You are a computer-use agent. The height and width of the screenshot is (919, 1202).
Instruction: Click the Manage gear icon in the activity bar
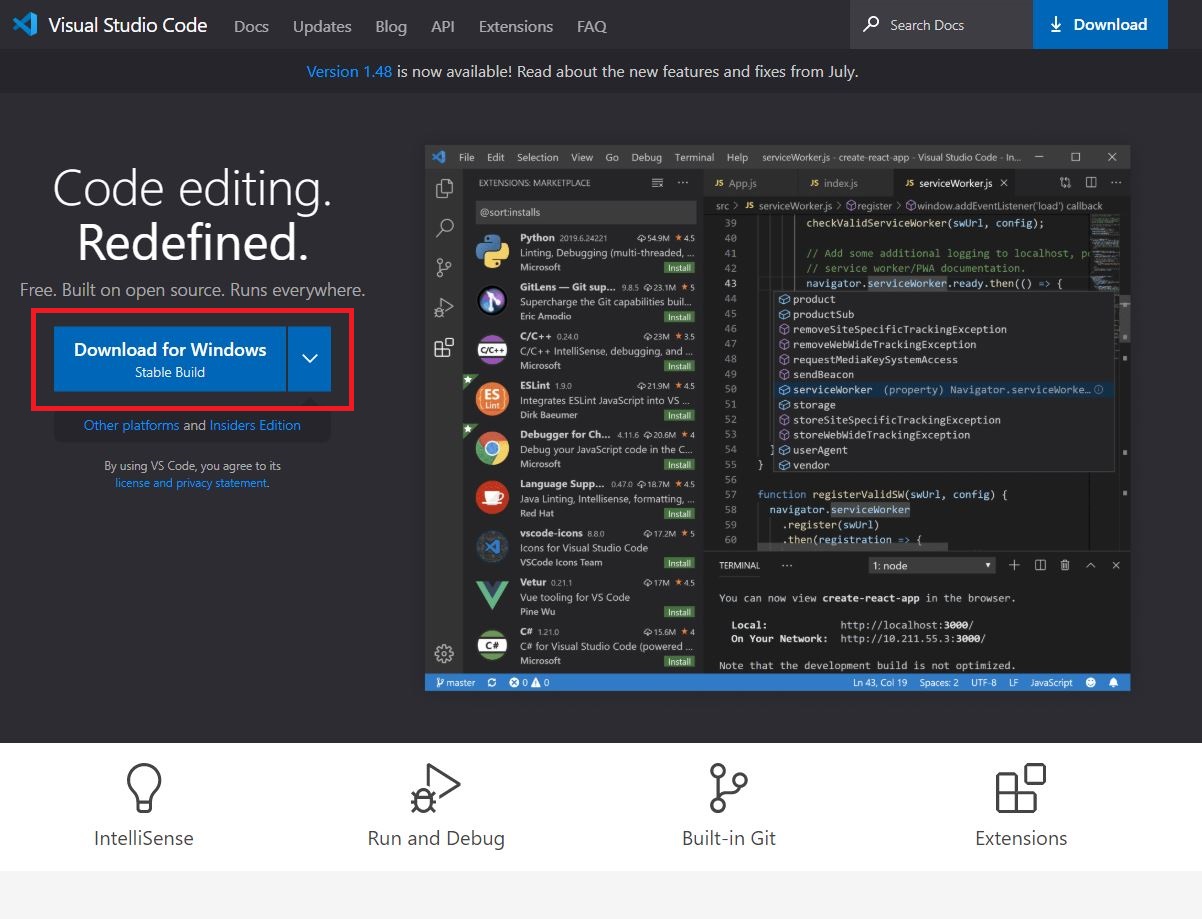click(x=444, y=654)
